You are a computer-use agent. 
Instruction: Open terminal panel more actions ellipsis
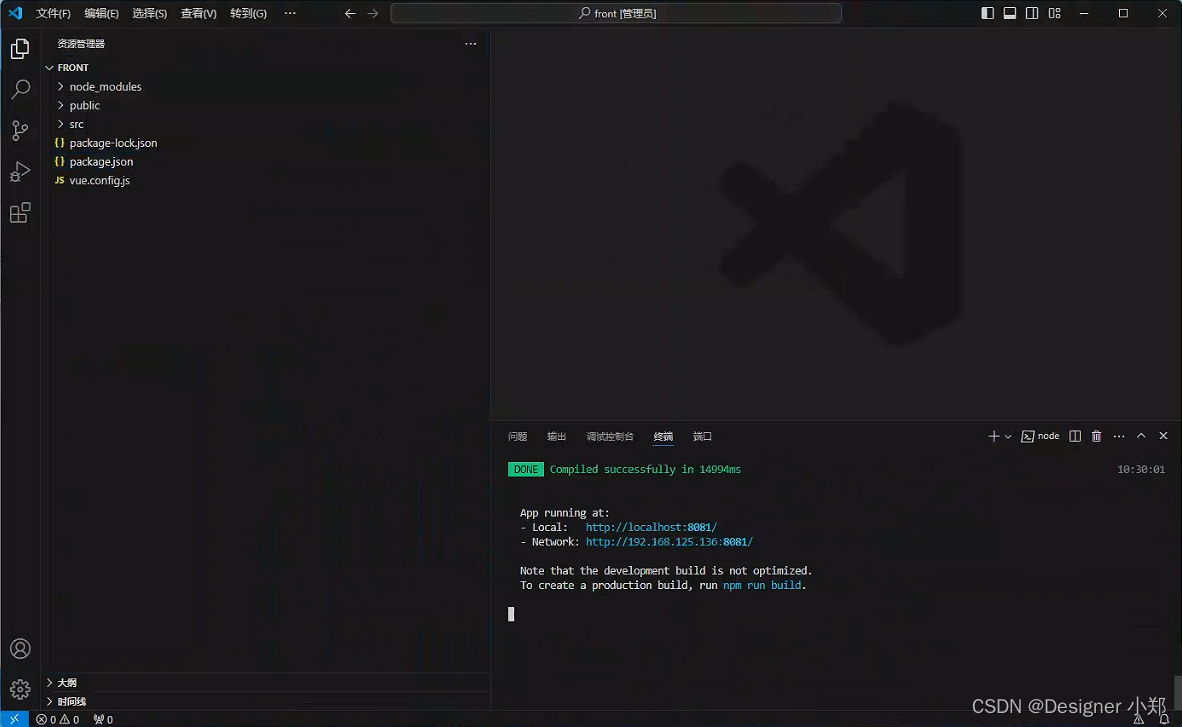(1119, 436)
